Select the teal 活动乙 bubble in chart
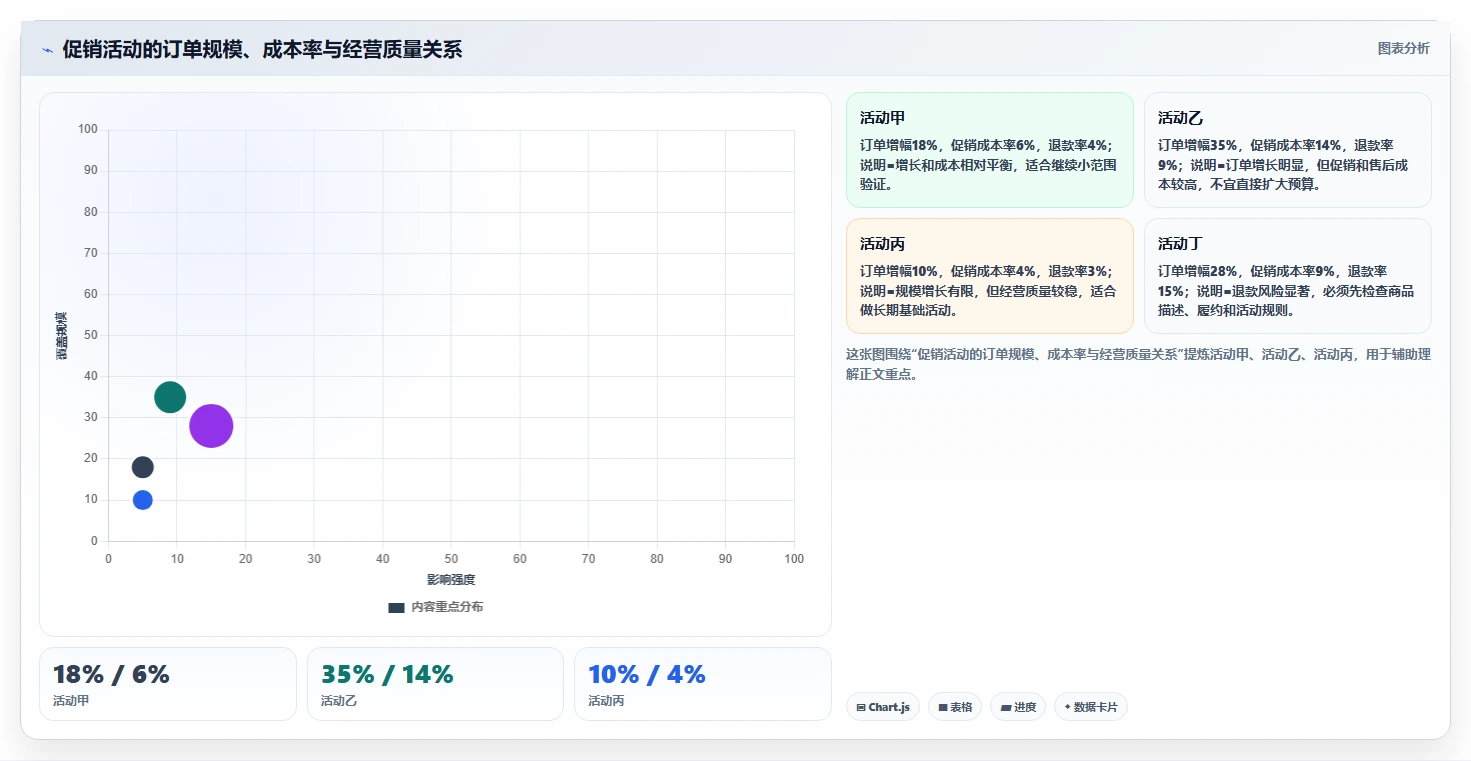The height and width of the screenshot is (761, 1471). [x=170, y=397]
